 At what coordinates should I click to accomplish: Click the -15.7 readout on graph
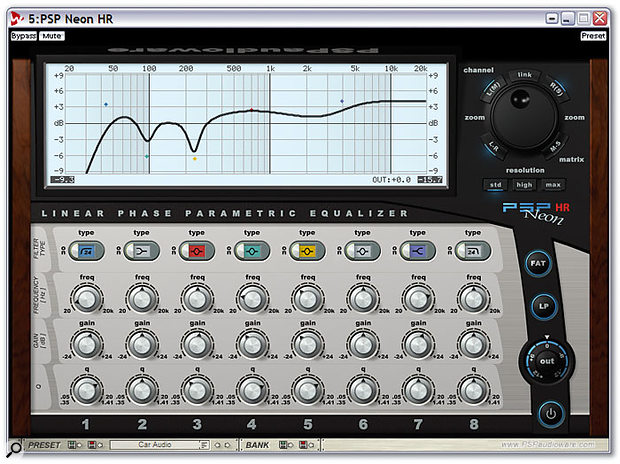tap(430, 180)
